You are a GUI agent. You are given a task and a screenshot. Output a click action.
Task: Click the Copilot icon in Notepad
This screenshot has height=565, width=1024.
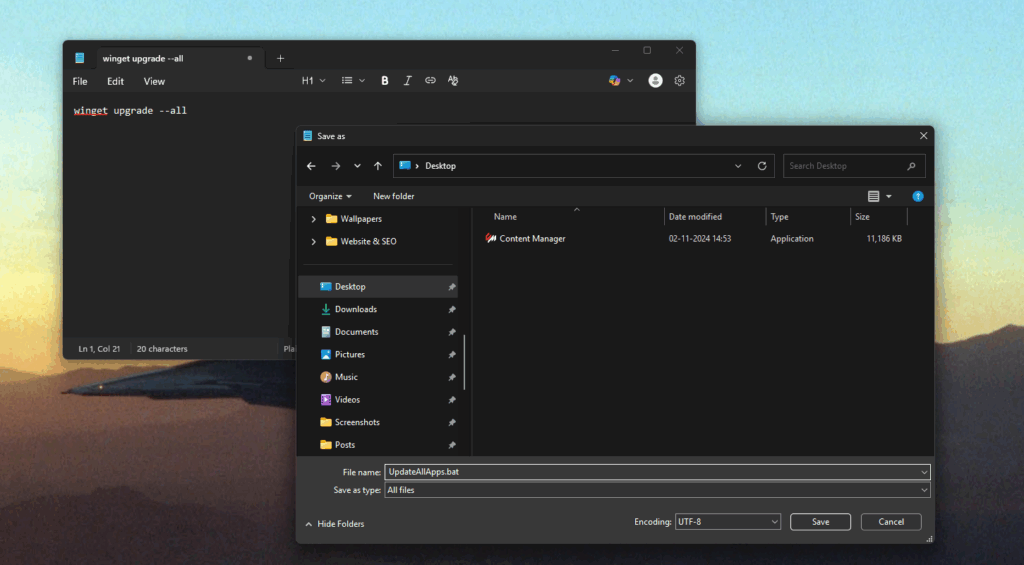[615, 81]
